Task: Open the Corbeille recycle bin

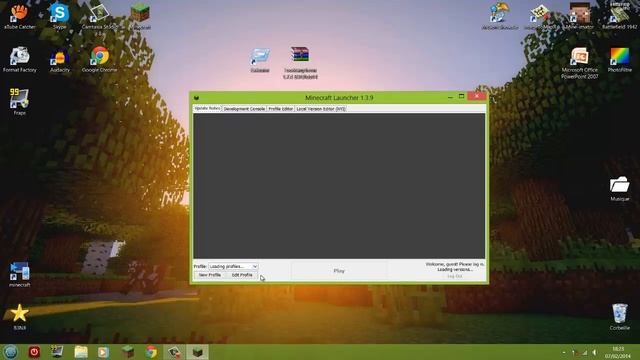Action: 620,317
